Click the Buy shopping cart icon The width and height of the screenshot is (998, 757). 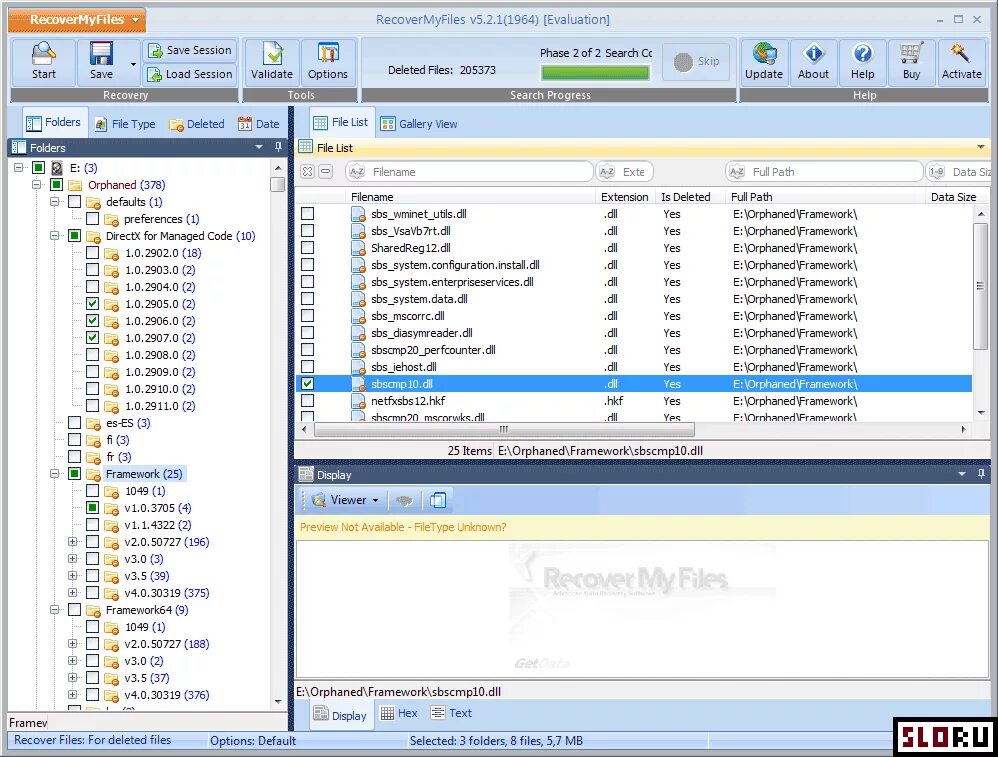point(911,54)
